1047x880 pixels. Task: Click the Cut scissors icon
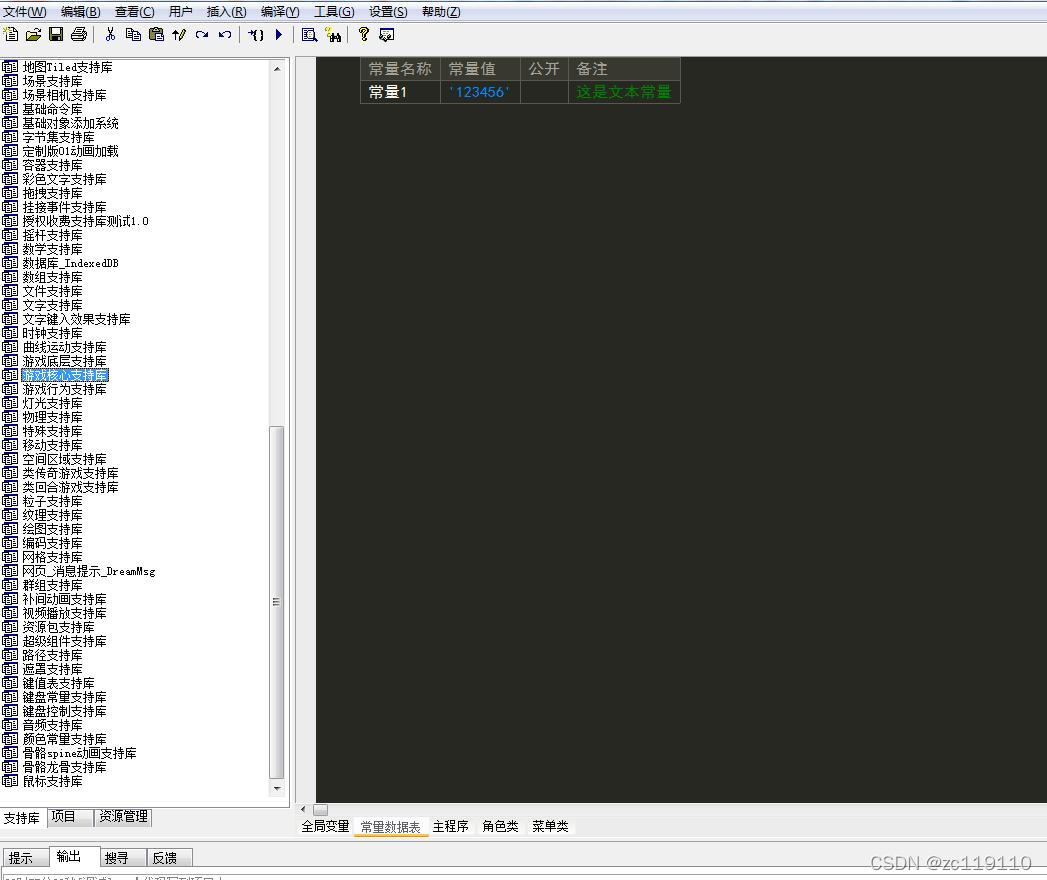tap(111, 35)
